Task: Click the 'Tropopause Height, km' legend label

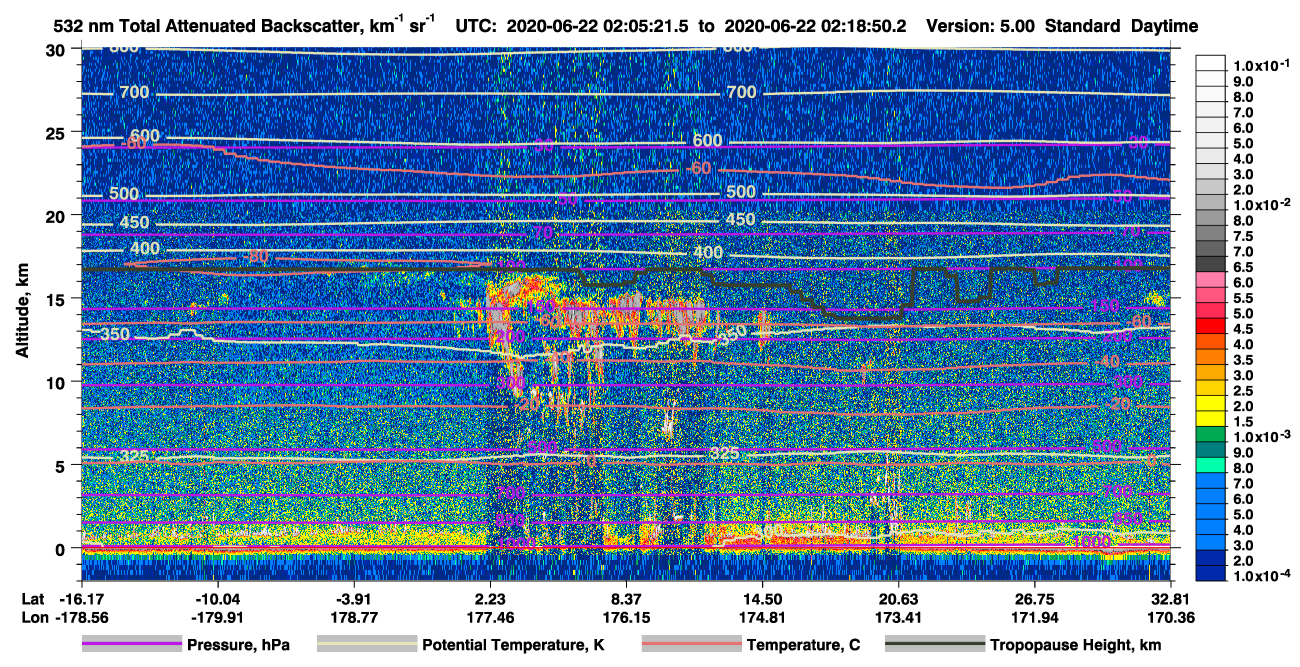Action: [x=1076, y=645]
